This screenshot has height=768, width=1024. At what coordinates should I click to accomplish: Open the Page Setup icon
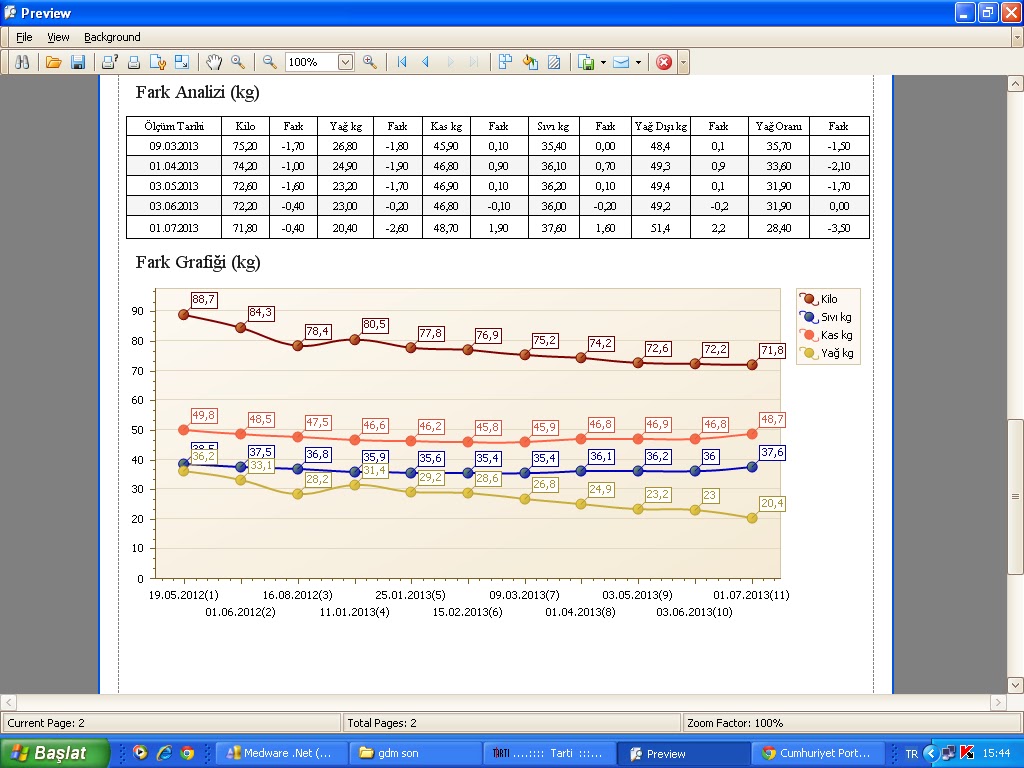pyautogui.click(x=158, y=62)
